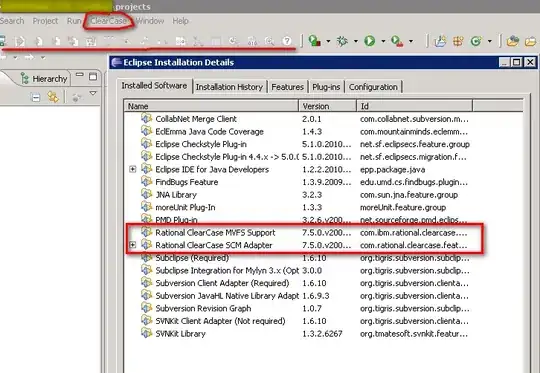The height and width of the screenshot is (373, 540).
Task: Open the ClearCase help question-mark icon
Action: (287, 41)
